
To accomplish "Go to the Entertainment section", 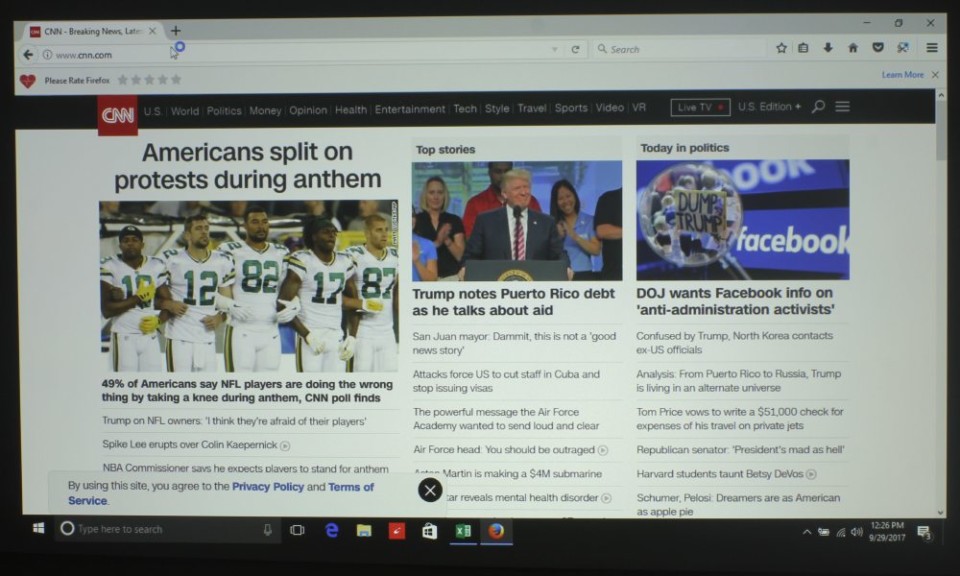I will [410, 110].
